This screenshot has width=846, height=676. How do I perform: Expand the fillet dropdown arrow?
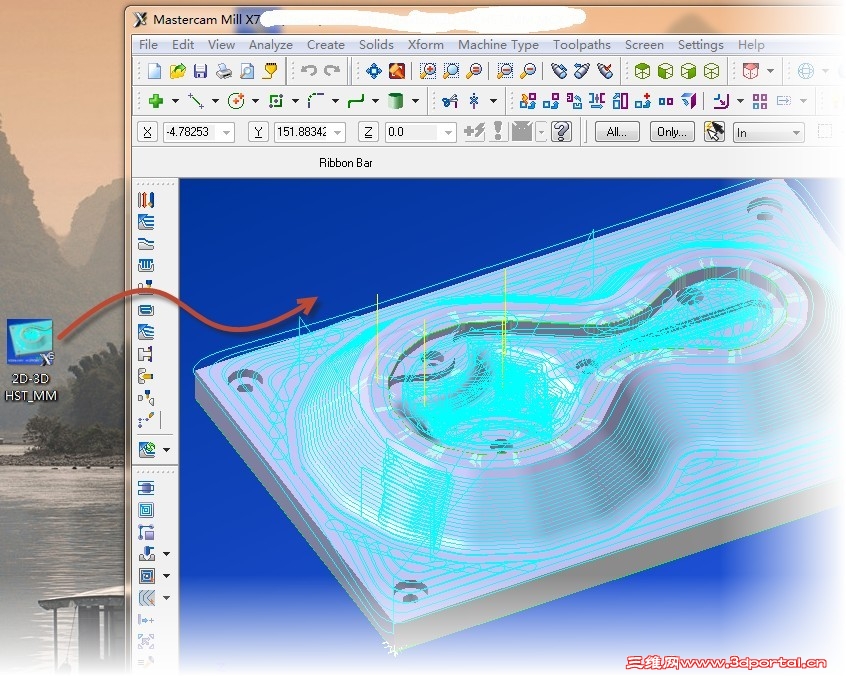[335, 101]
